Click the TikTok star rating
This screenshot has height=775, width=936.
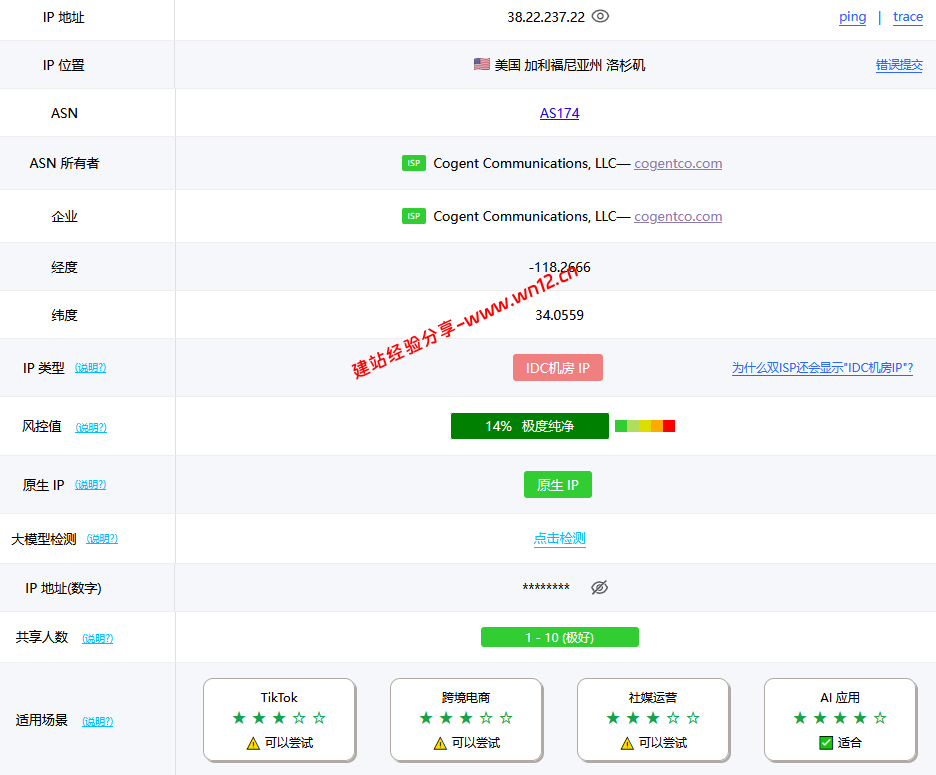(x=279, y=718)
